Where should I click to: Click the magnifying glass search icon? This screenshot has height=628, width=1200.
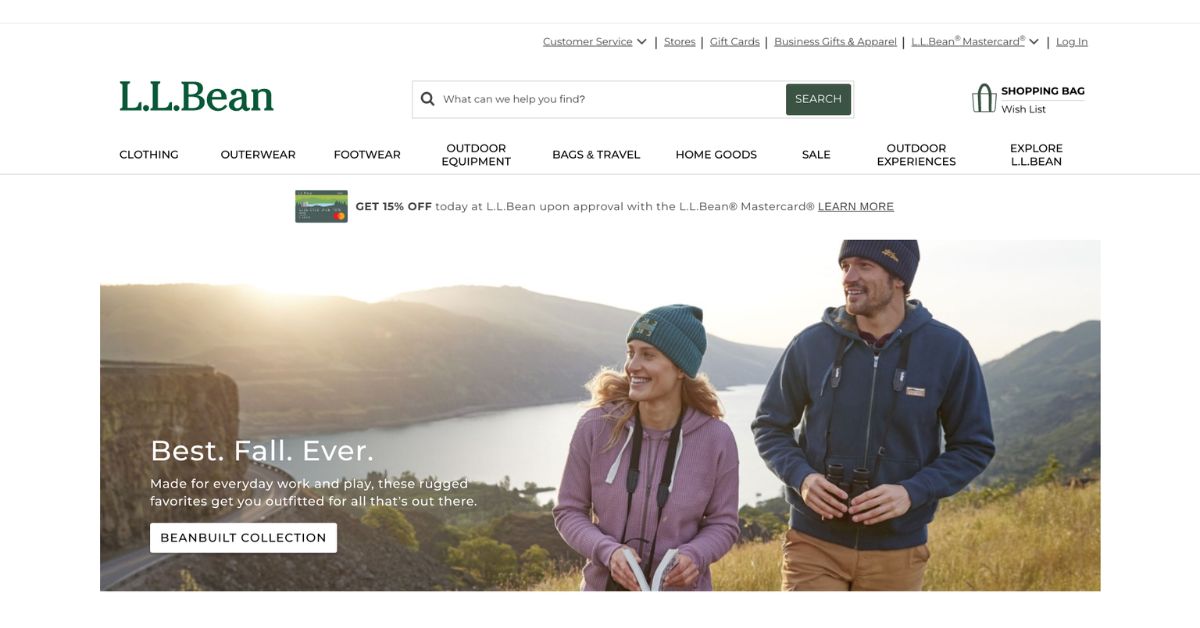pos(428,99)
